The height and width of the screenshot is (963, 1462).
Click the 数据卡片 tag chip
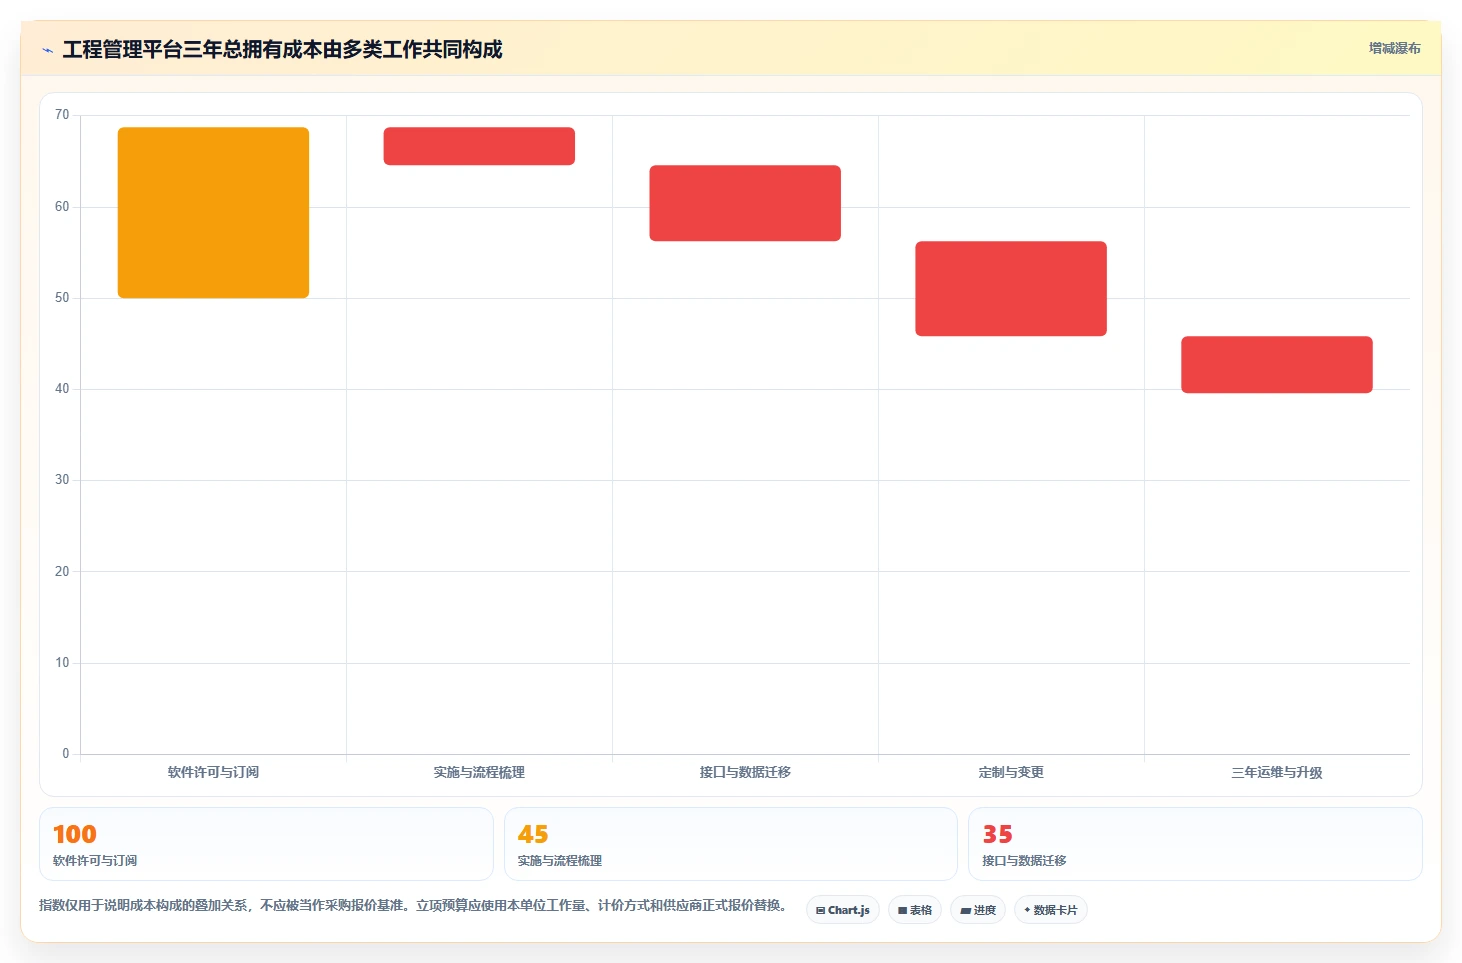click(x=1051, y=910)
